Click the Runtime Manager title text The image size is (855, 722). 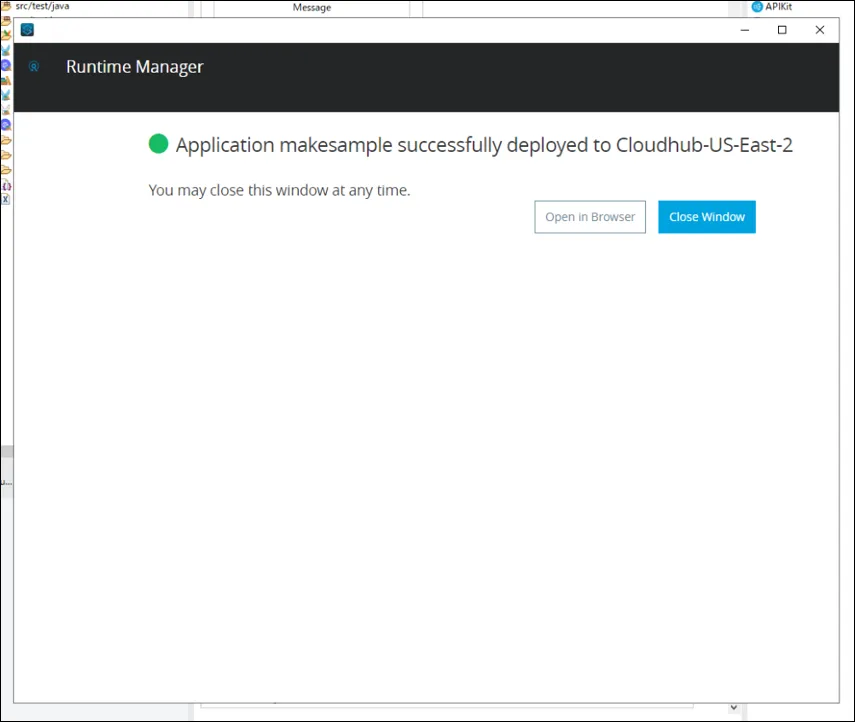coord(135,67)
